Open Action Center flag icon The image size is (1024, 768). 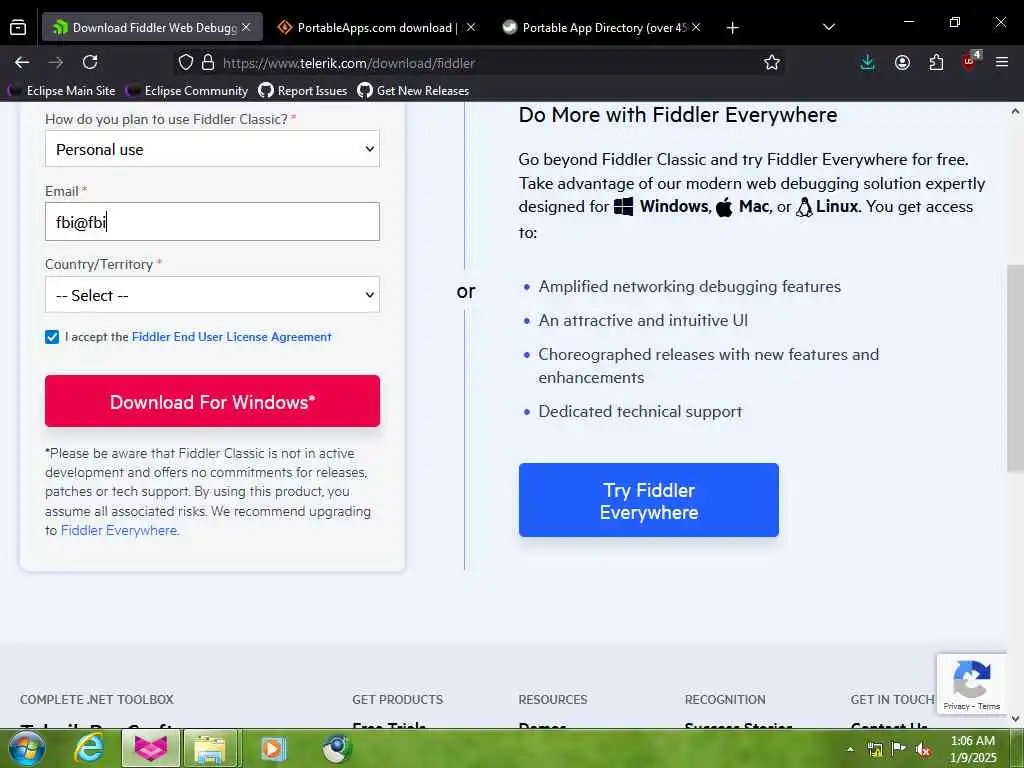point(899,749)
